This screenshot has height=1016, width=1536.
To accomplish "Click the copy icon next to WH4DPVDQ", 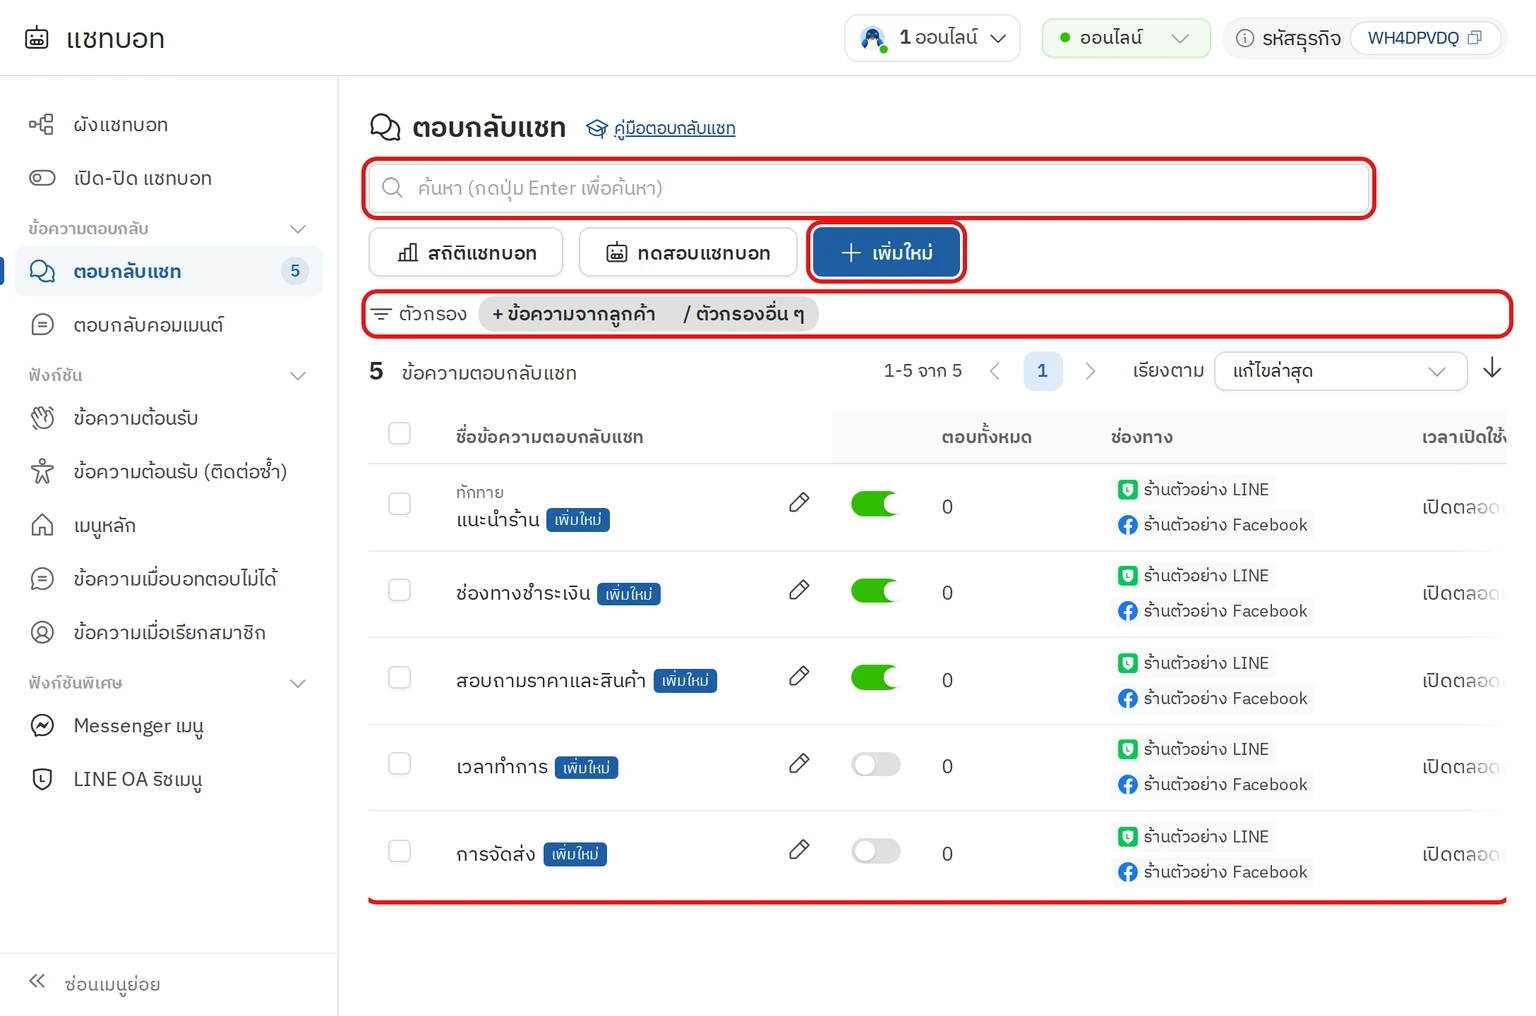I will 1474,38.
